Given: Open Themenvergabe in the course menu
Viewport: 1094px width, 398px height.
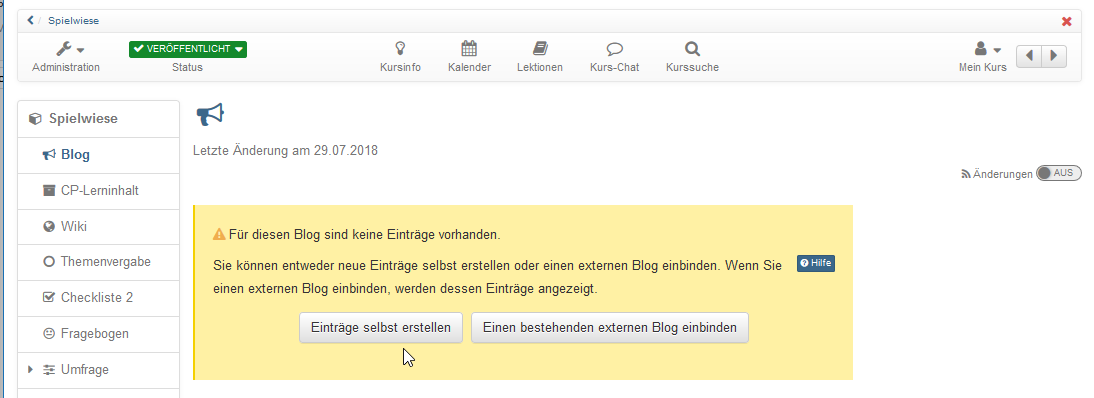Looking at the screenshot, I should [98, 262].
